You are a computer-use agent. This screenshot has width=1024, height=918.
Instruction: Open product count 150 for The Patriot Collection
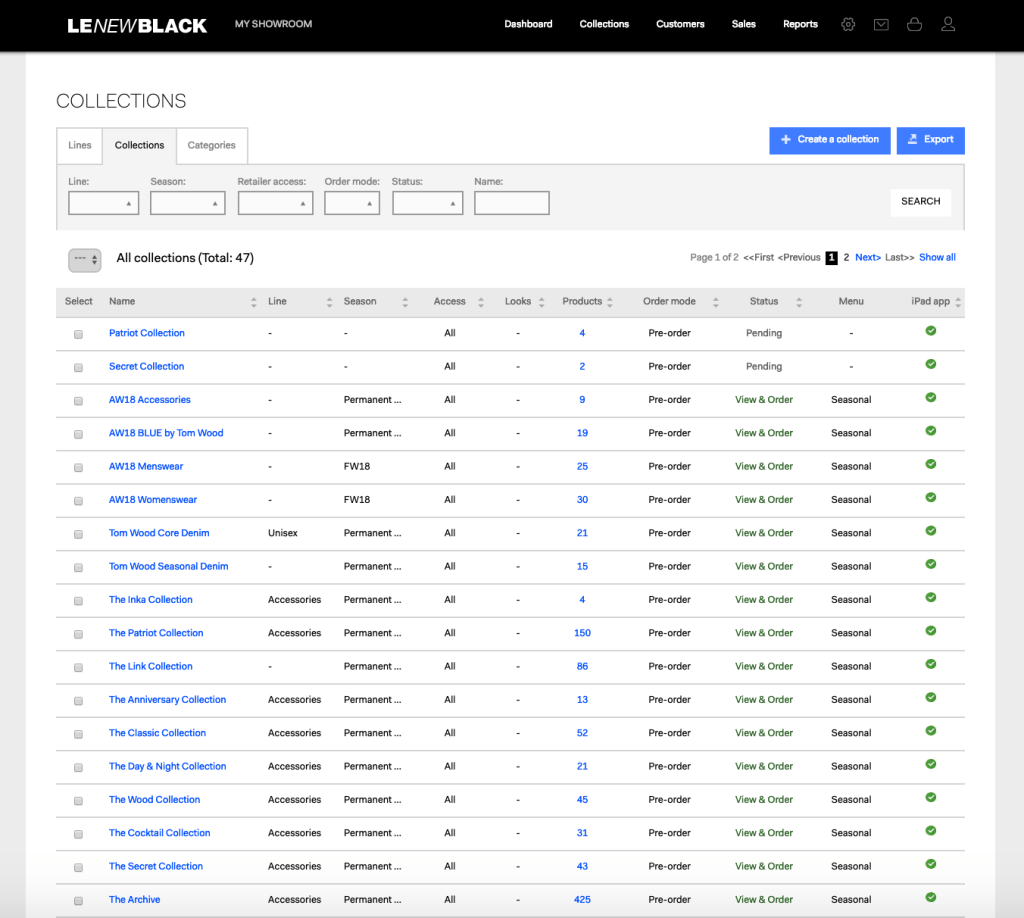[x=582, y=633]
